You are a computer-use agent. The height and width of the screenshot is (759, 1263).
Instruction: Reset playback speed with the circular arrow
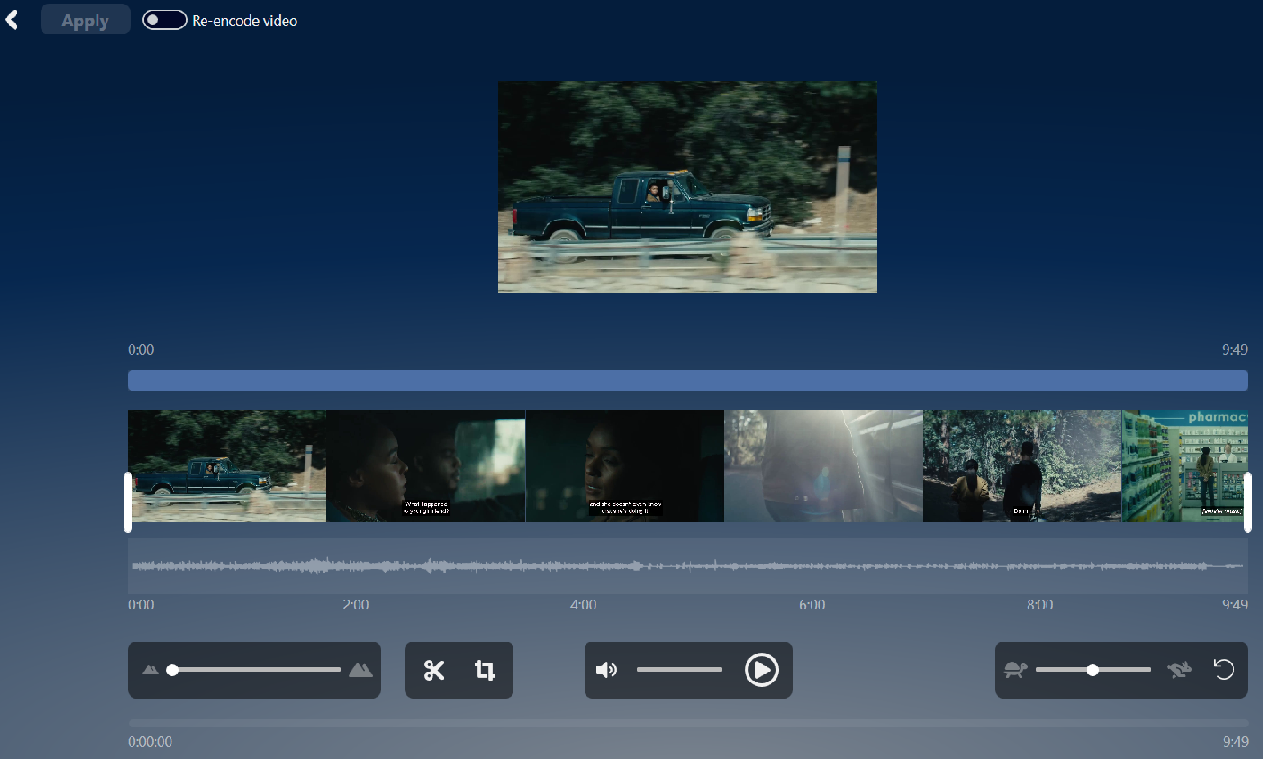1224,669
